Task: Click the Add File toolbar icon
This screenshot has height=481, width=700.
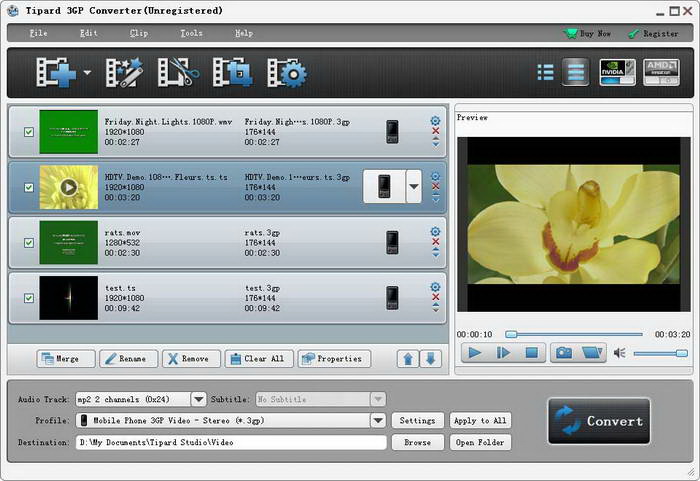Action: click(56, 73)
